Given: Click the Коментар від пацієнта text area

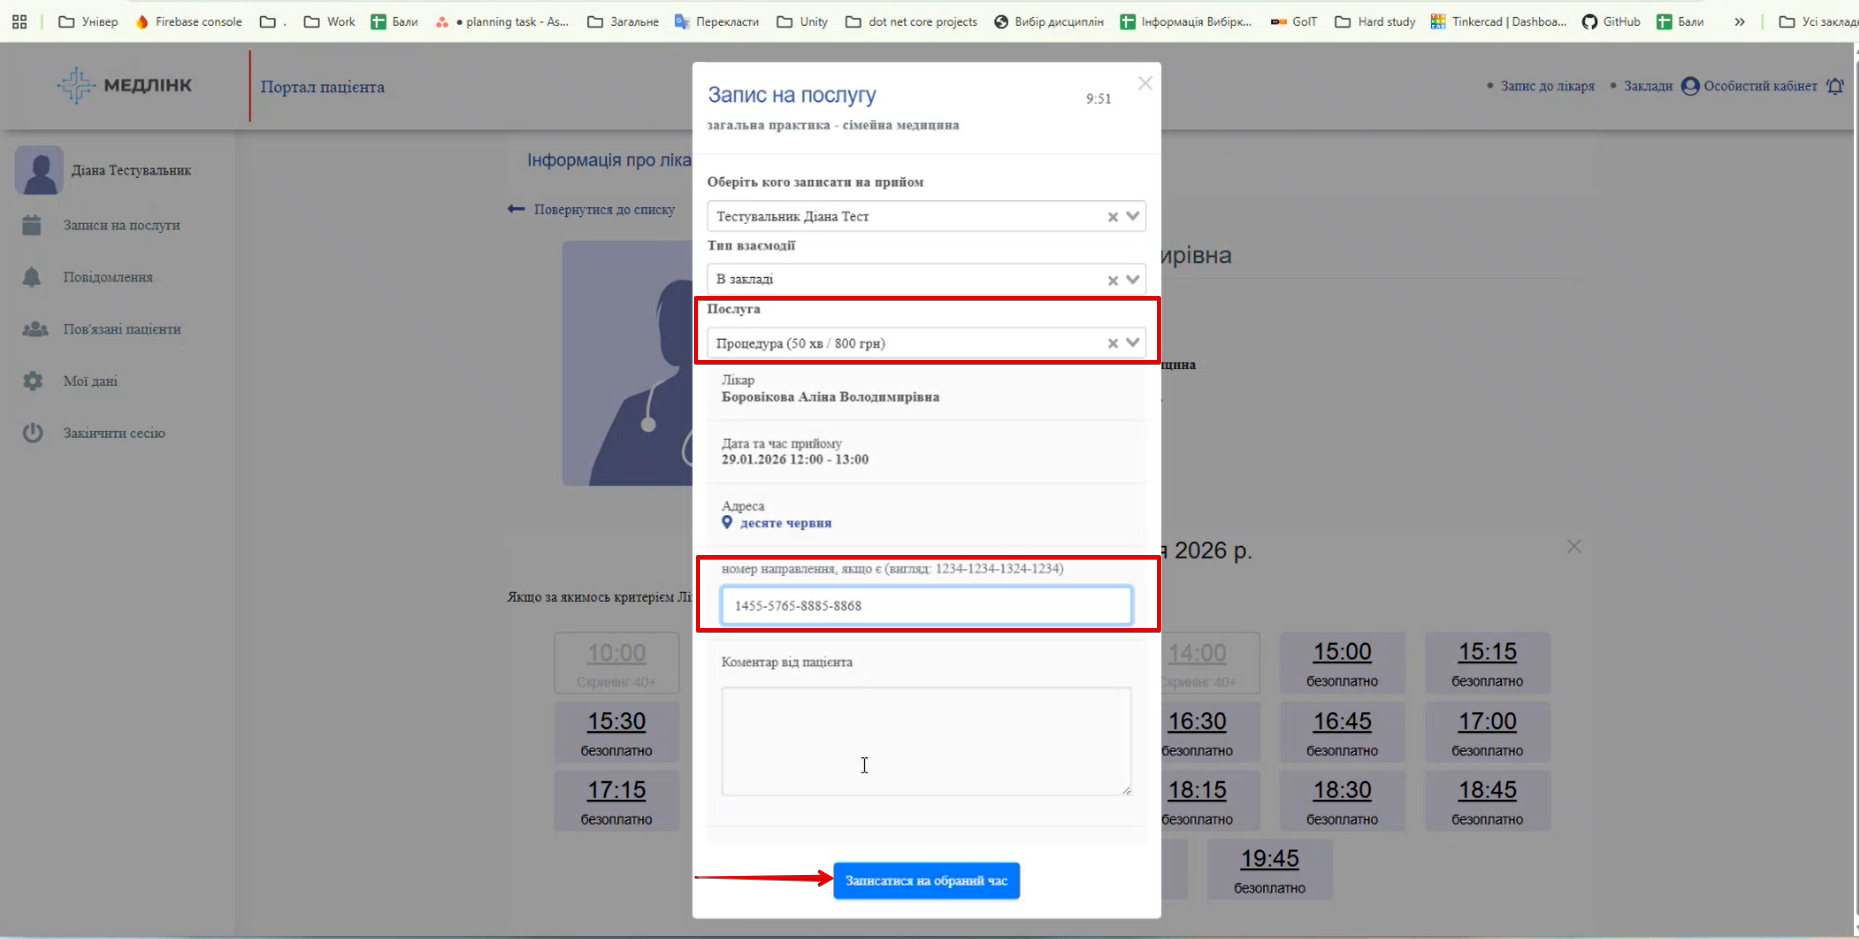Looking at the screenshot, I should point(926,740).
